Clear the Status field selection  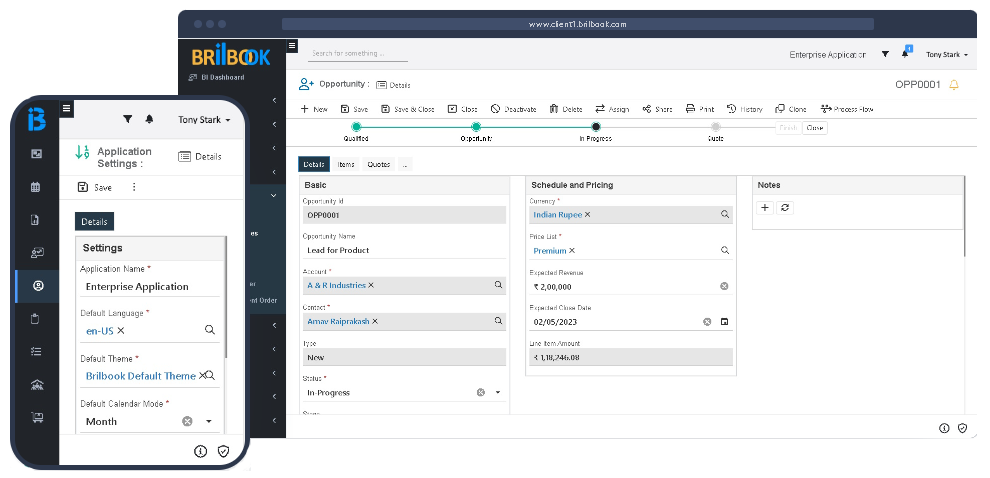480,392
